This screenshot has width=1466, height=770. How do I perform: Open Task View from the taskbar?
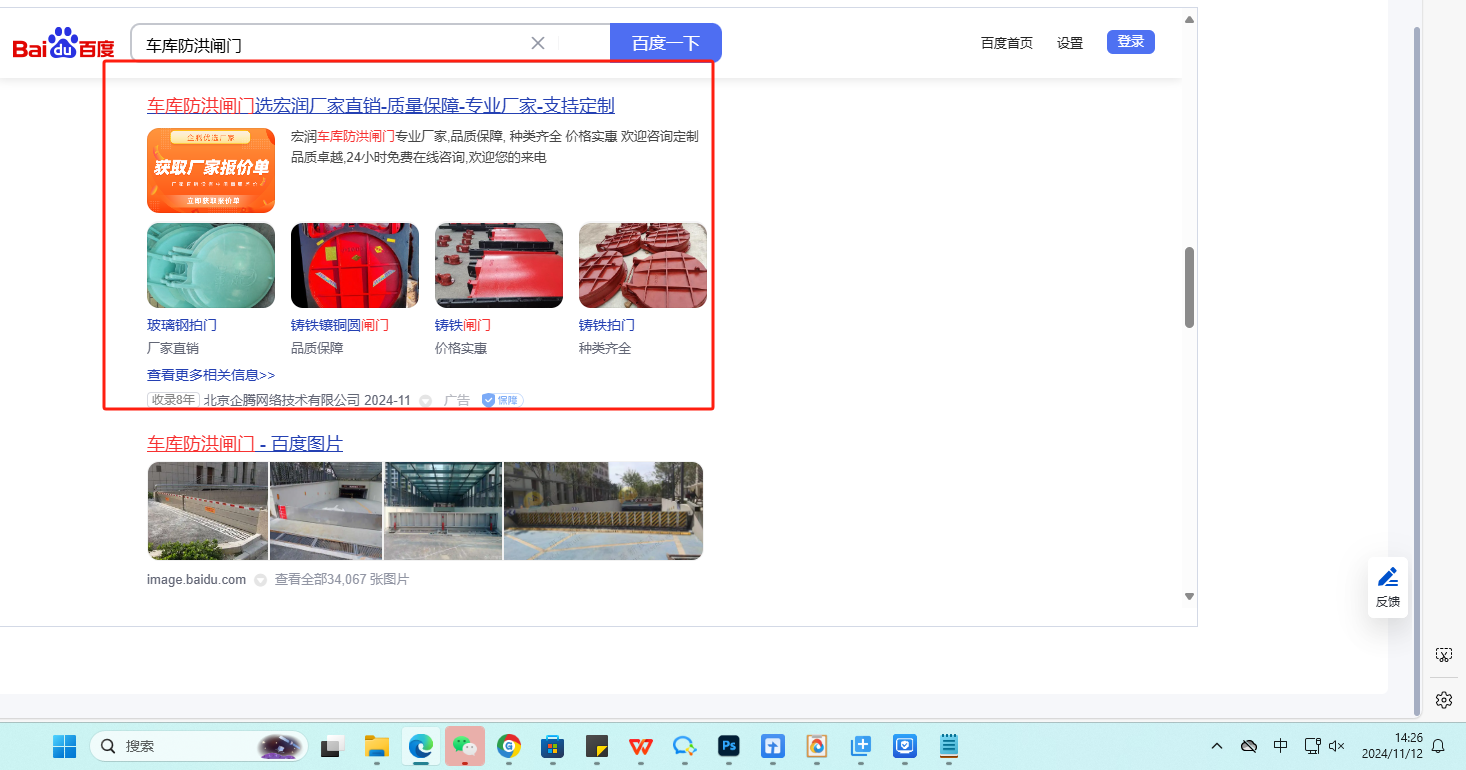click(332, 746)
